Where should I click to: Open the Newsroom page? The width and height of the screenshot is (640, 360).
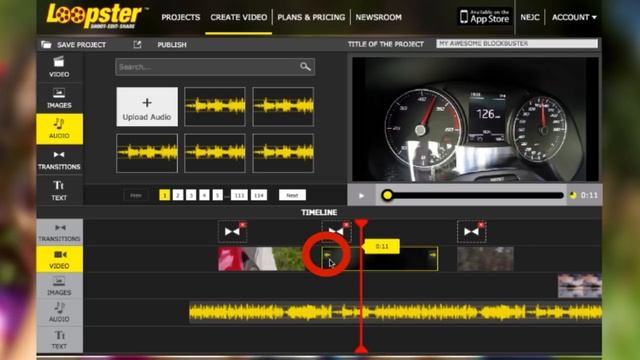pos(378,17)
